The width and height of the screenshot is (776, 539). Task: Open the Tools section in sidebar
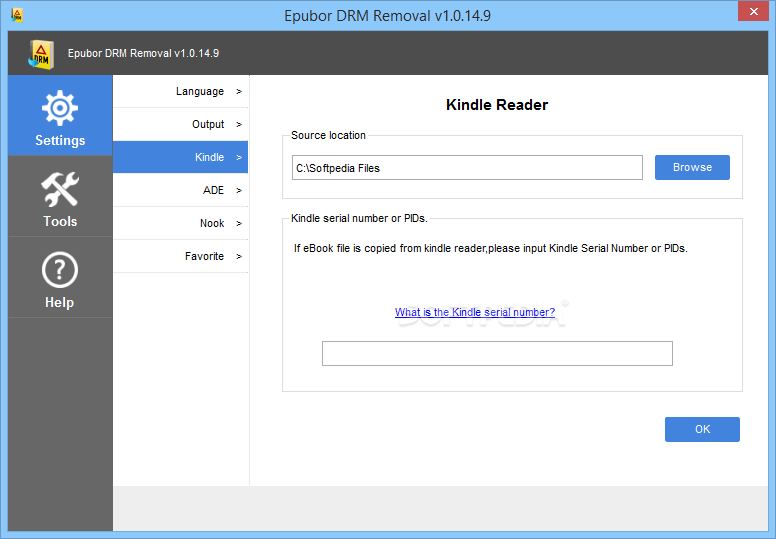60,196
